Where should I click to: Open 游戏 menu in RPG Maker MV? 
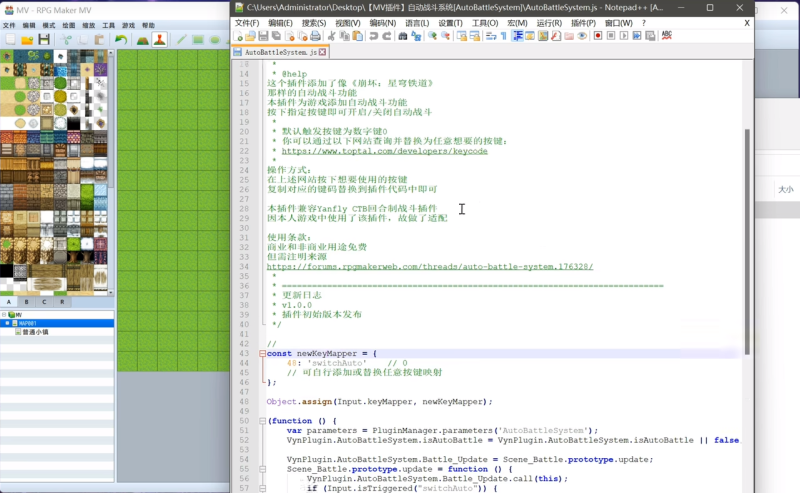[x=129, y=26]
